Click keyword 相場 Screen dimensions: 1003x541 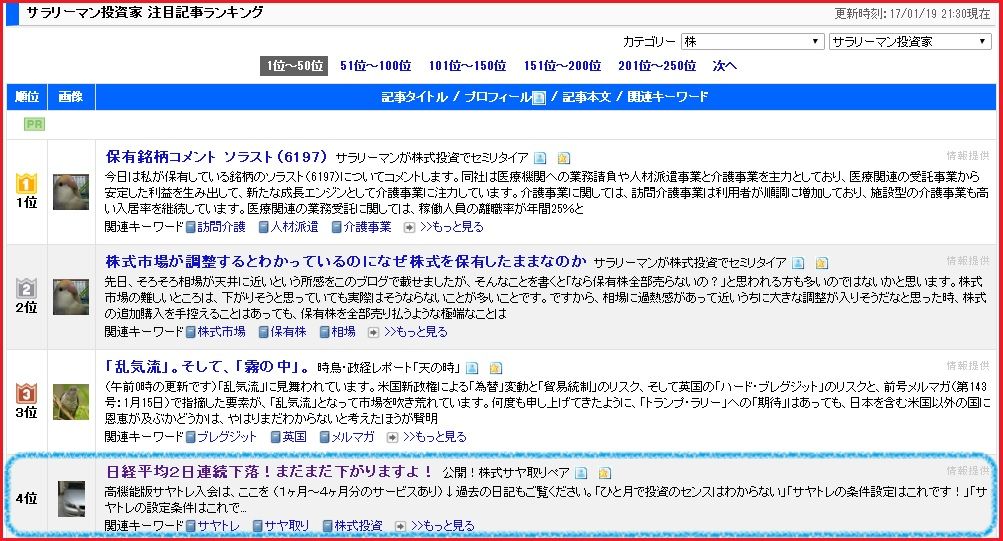(x=343, y=331)
